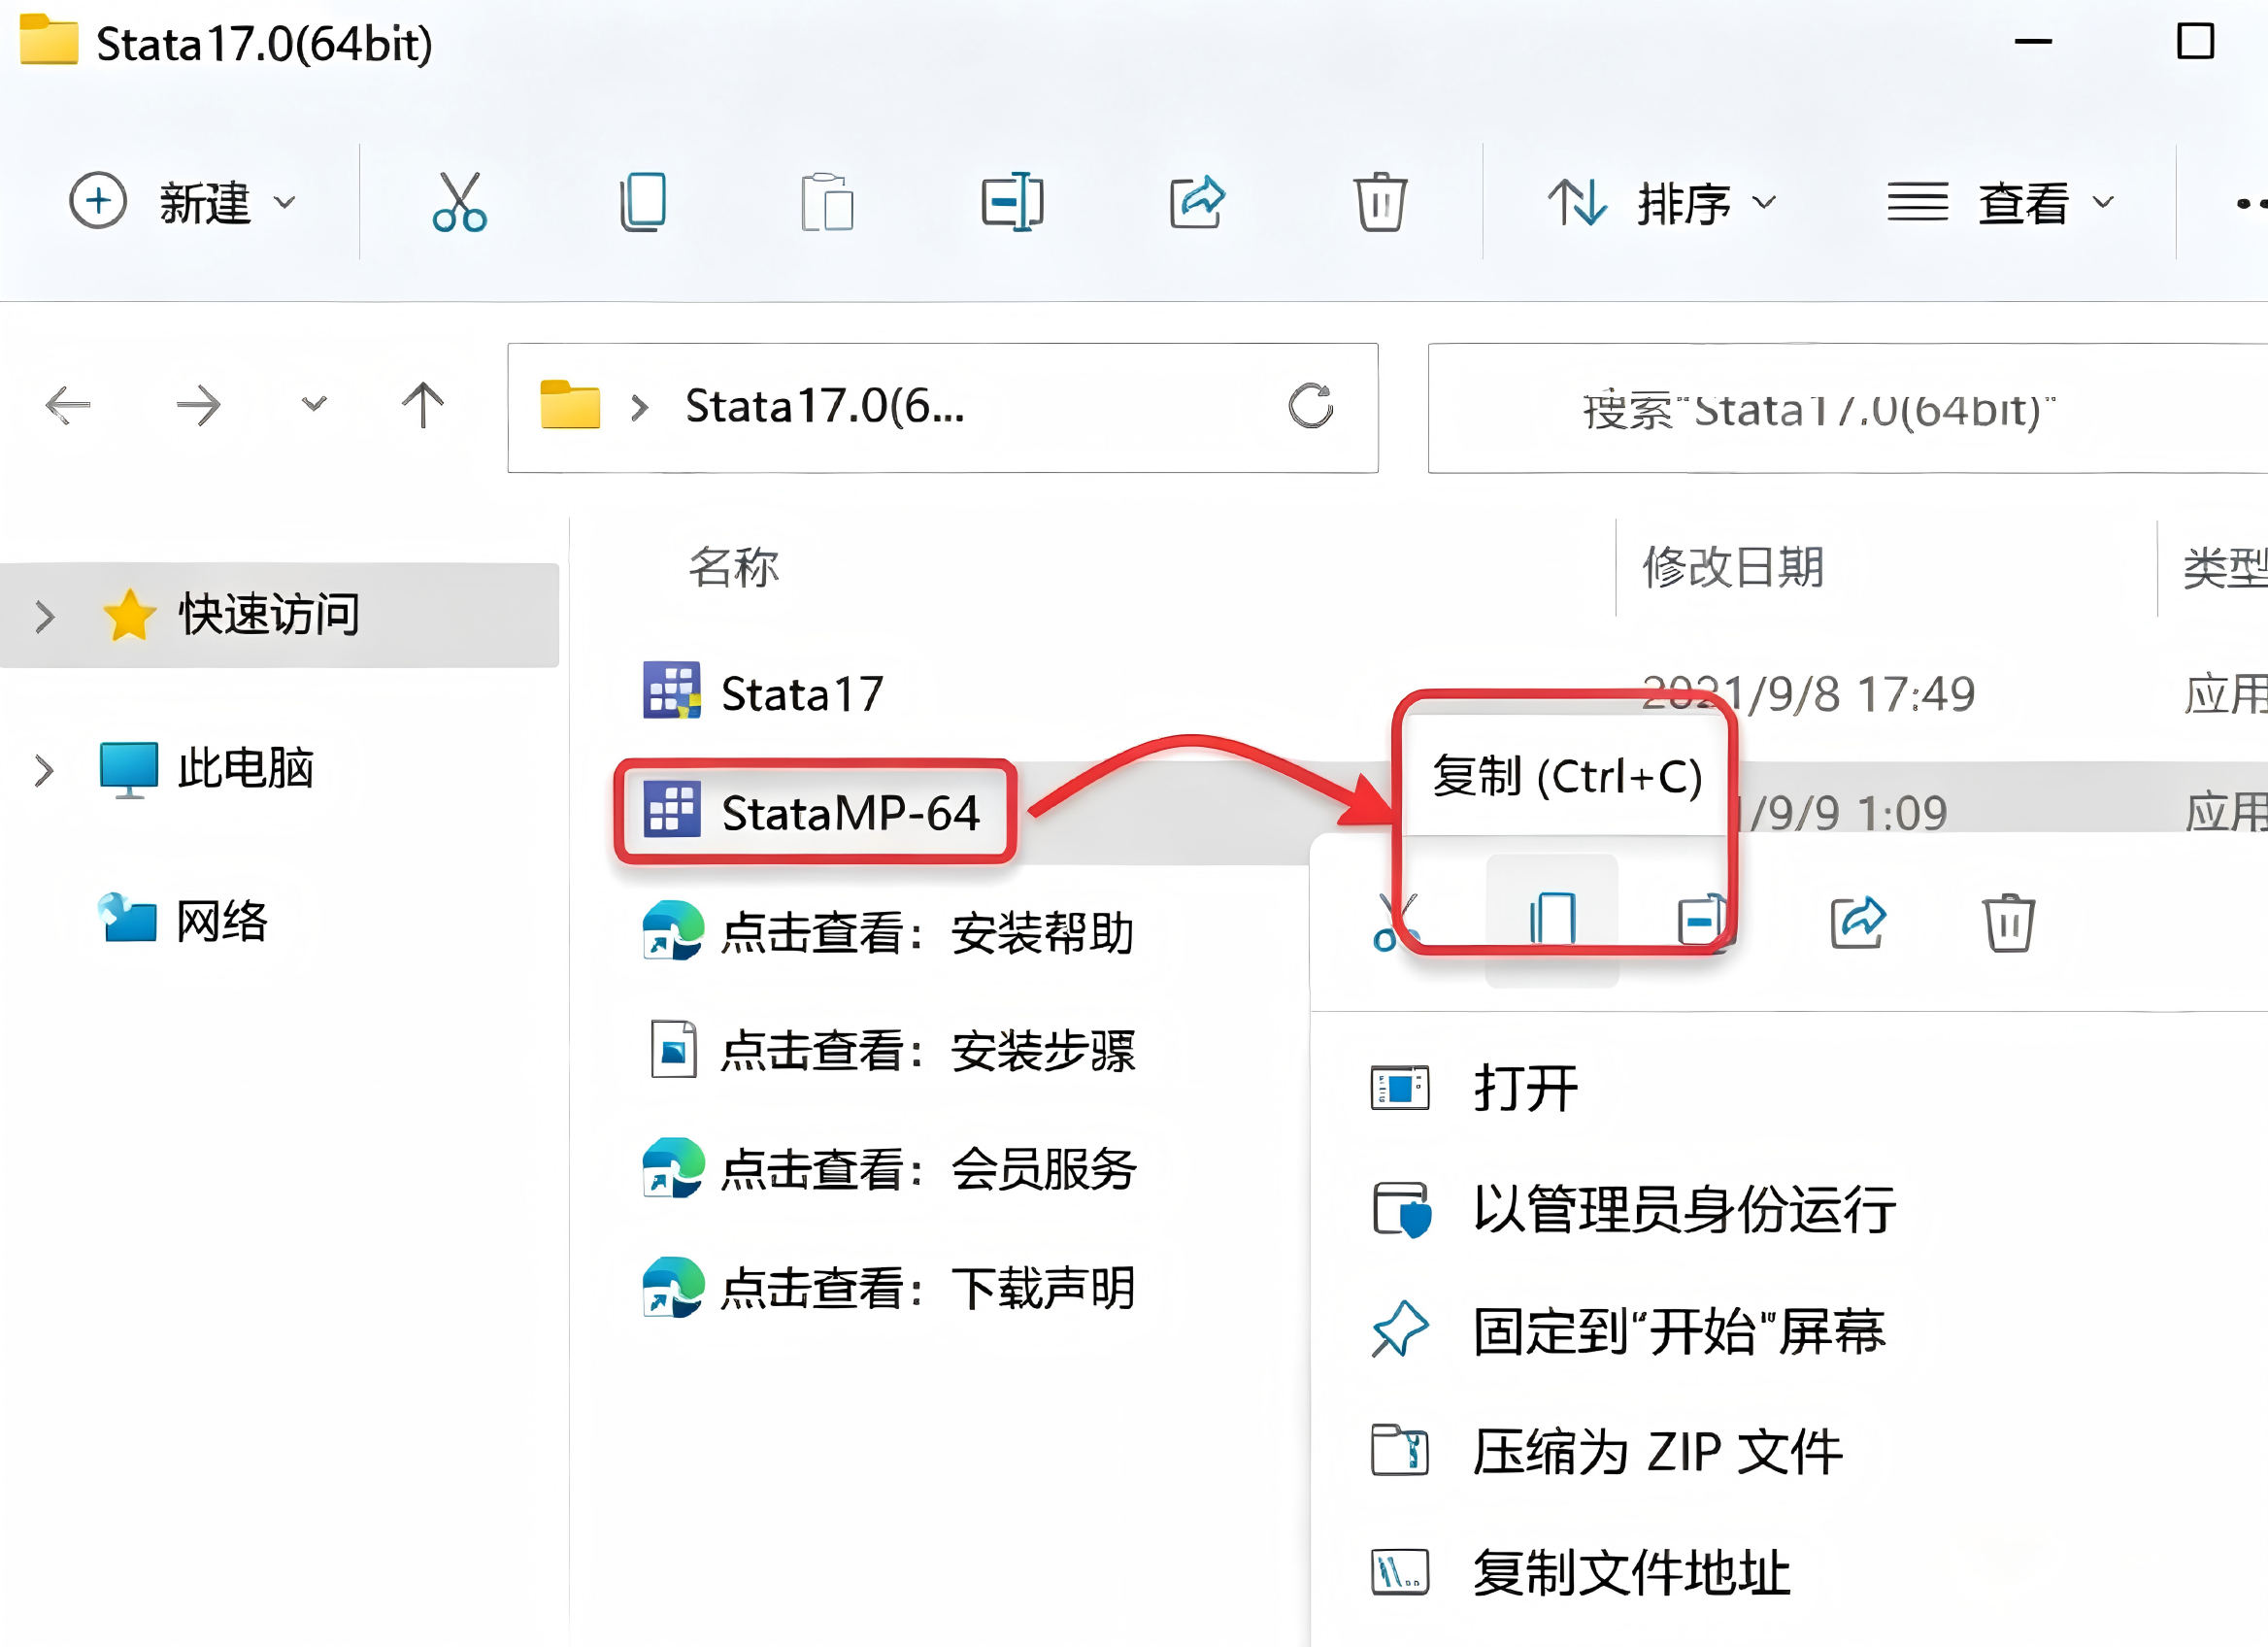Expand the 此电脑 tree node
This screenshot has width=2268, height=1647.
pos(44,770)
